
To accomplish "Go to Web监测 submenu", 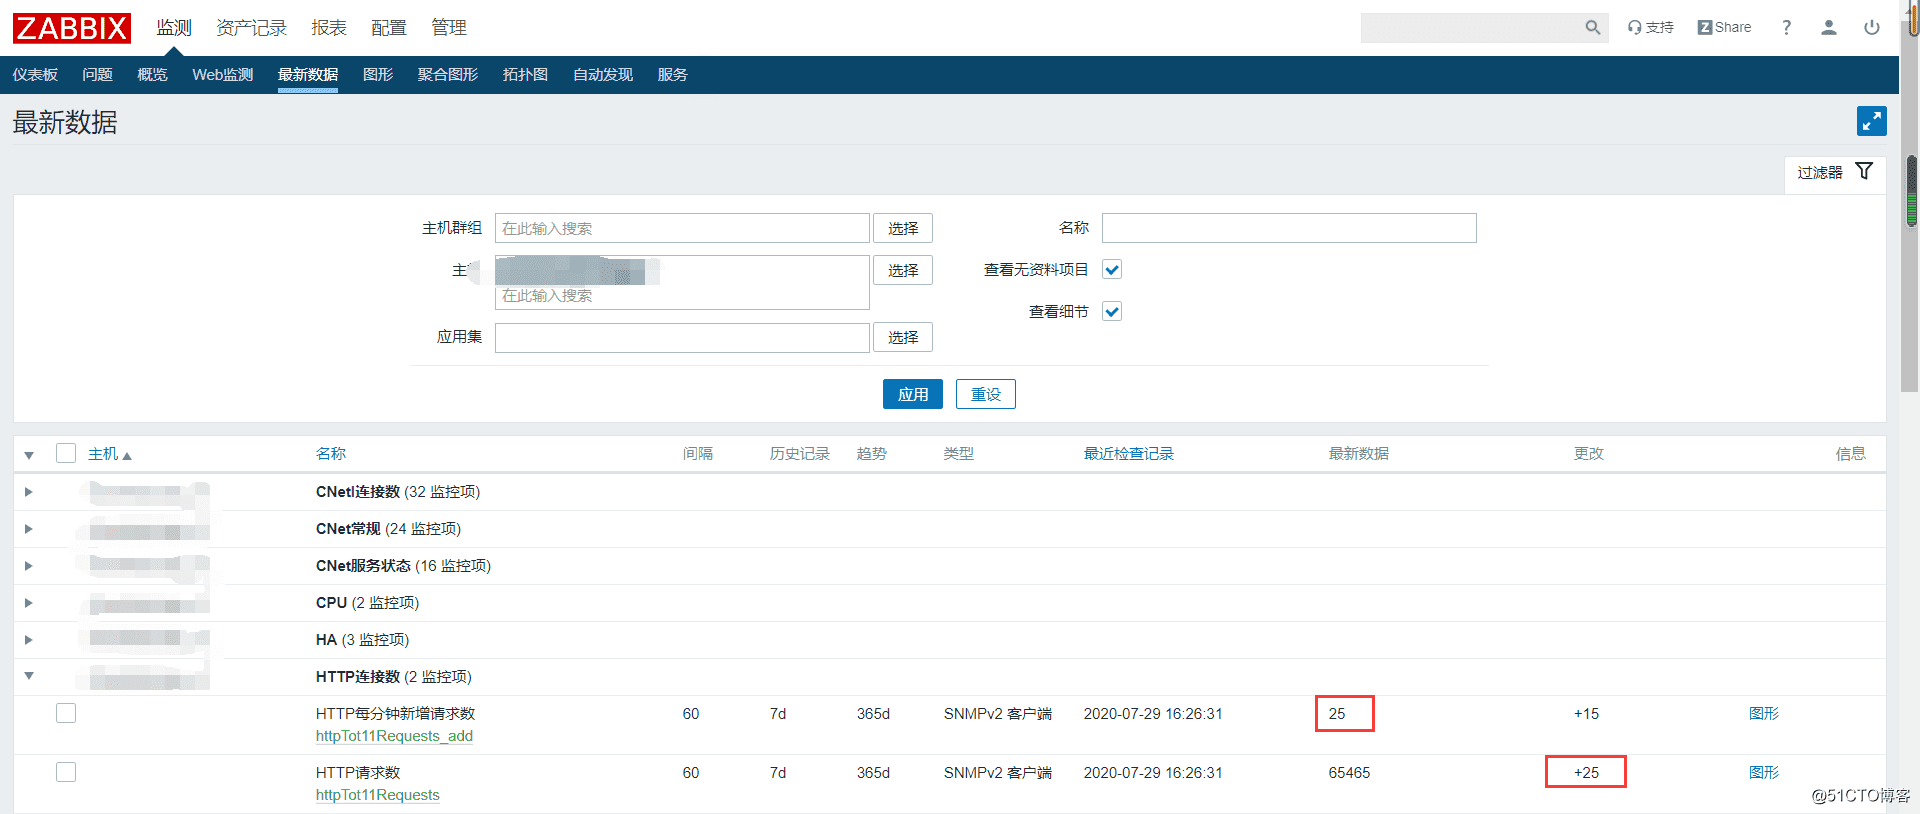I will click(223, 75).
